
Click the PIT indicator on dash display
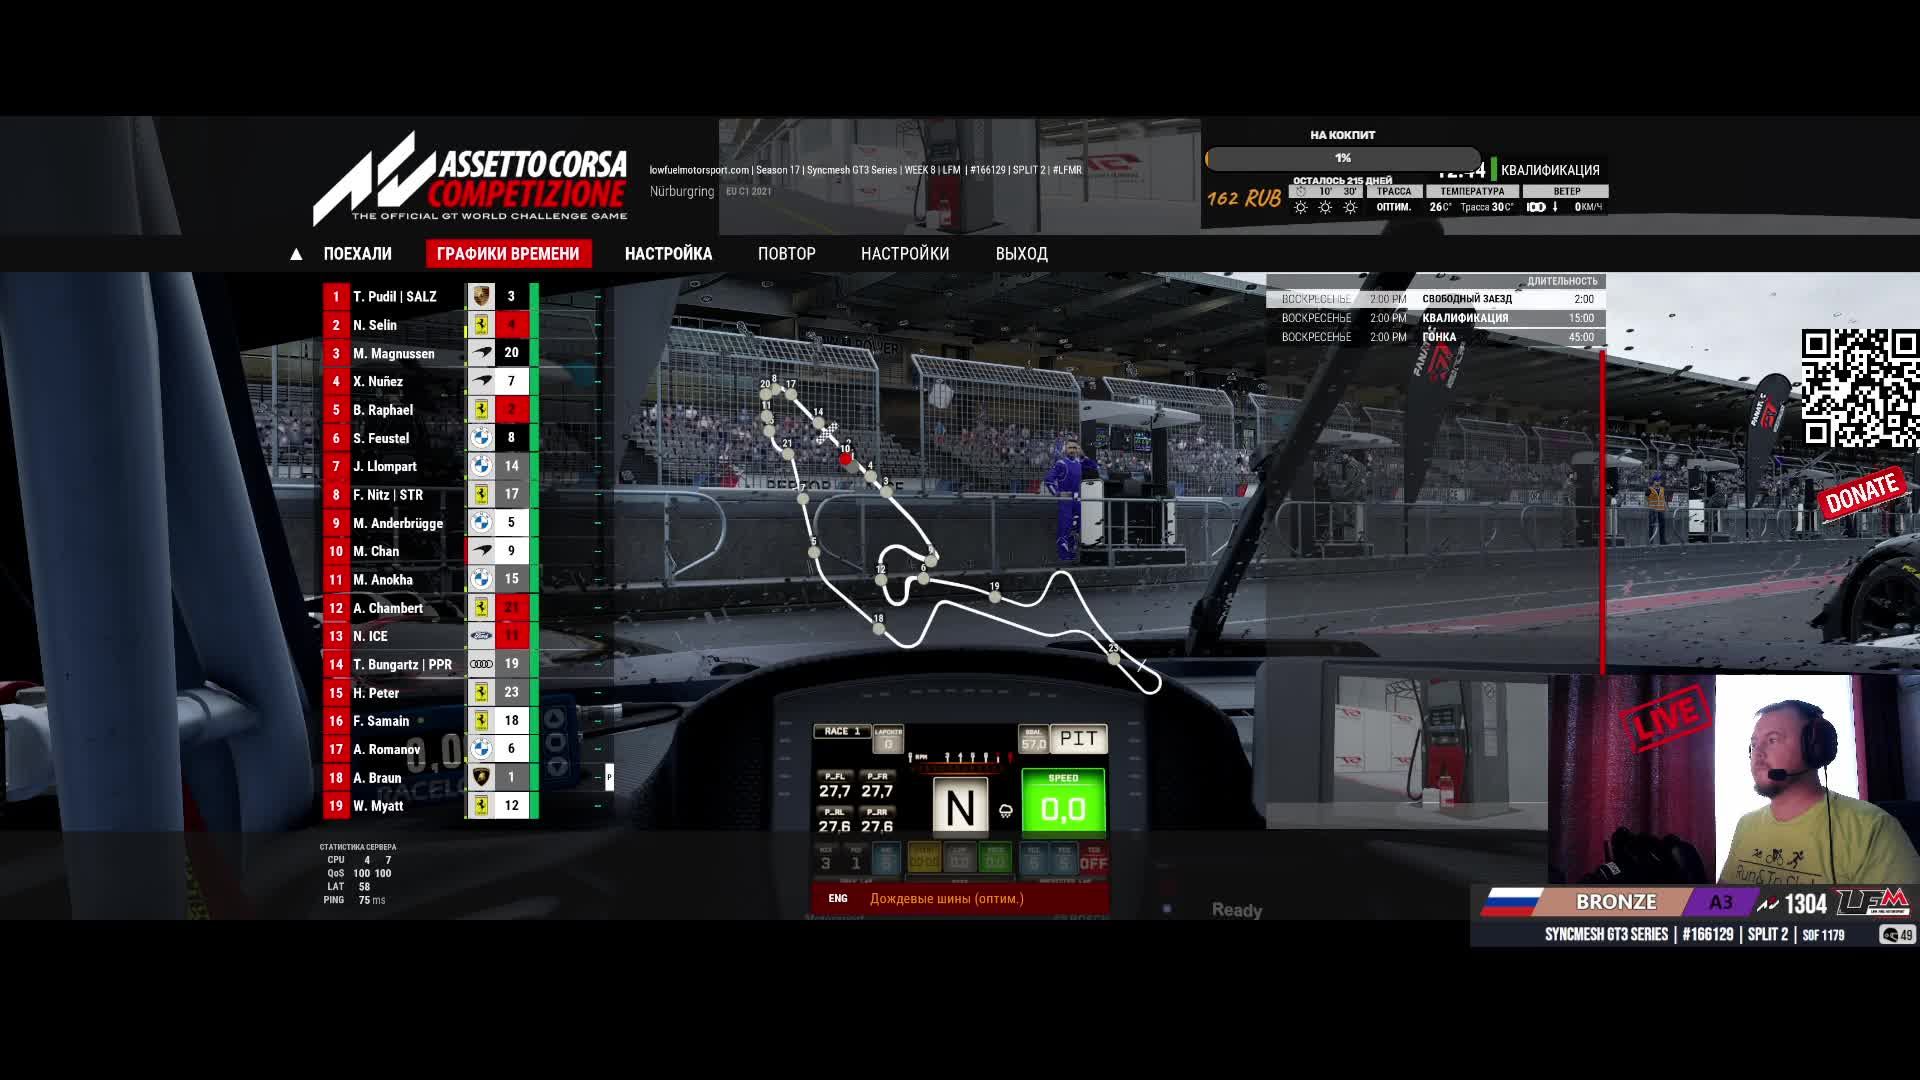[1078, 739]
